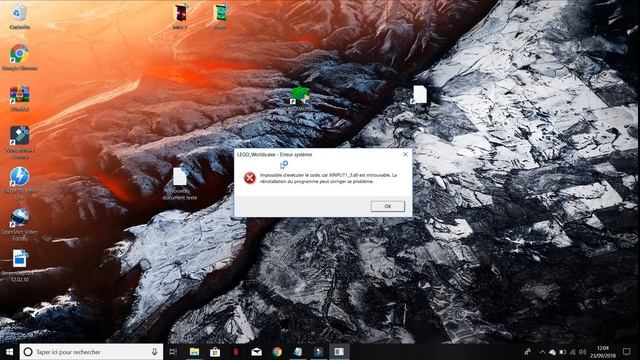The image size is (640, 360).
Task: Select the Corbeille recycle bin desktop icon
Action: [x=19, y=17]
